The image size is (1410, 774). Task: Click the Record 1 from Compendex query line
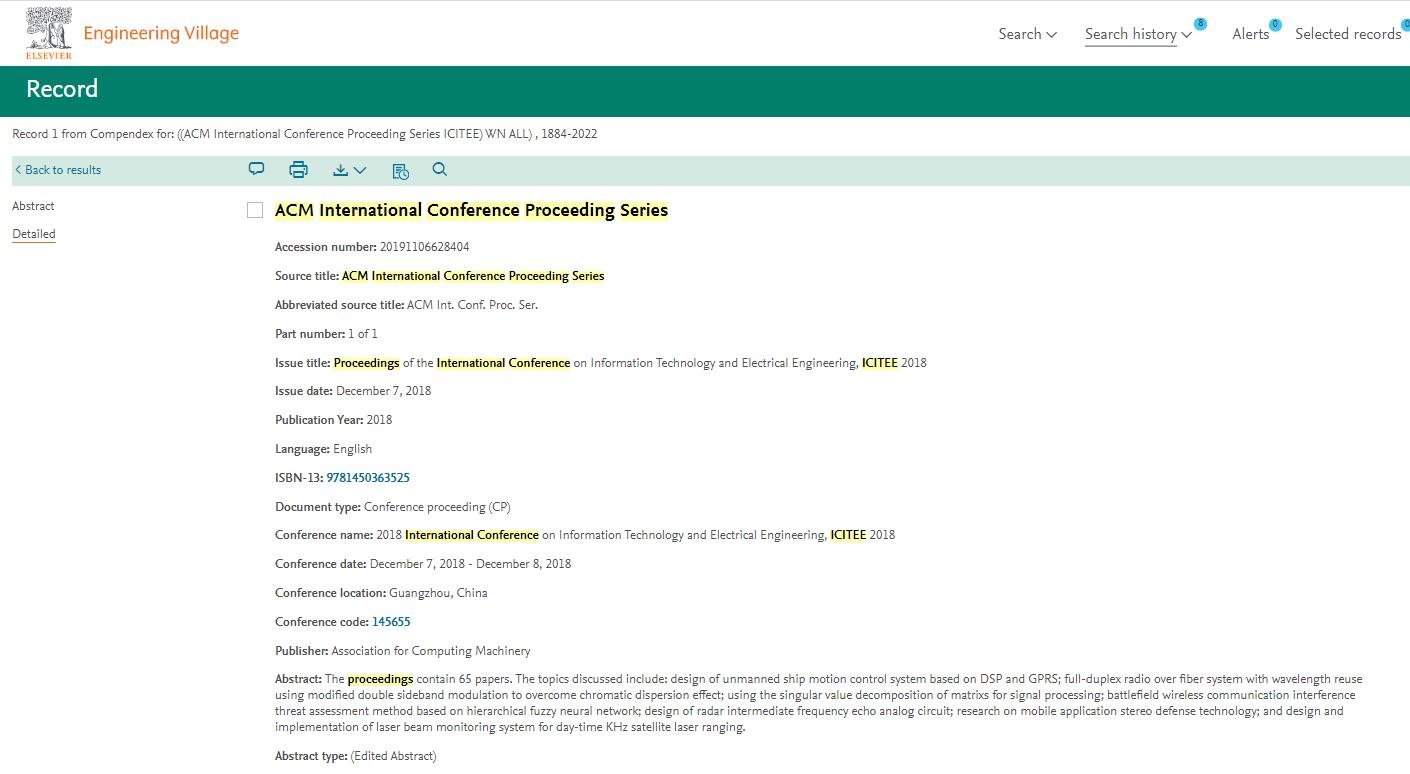click(305, 134)
